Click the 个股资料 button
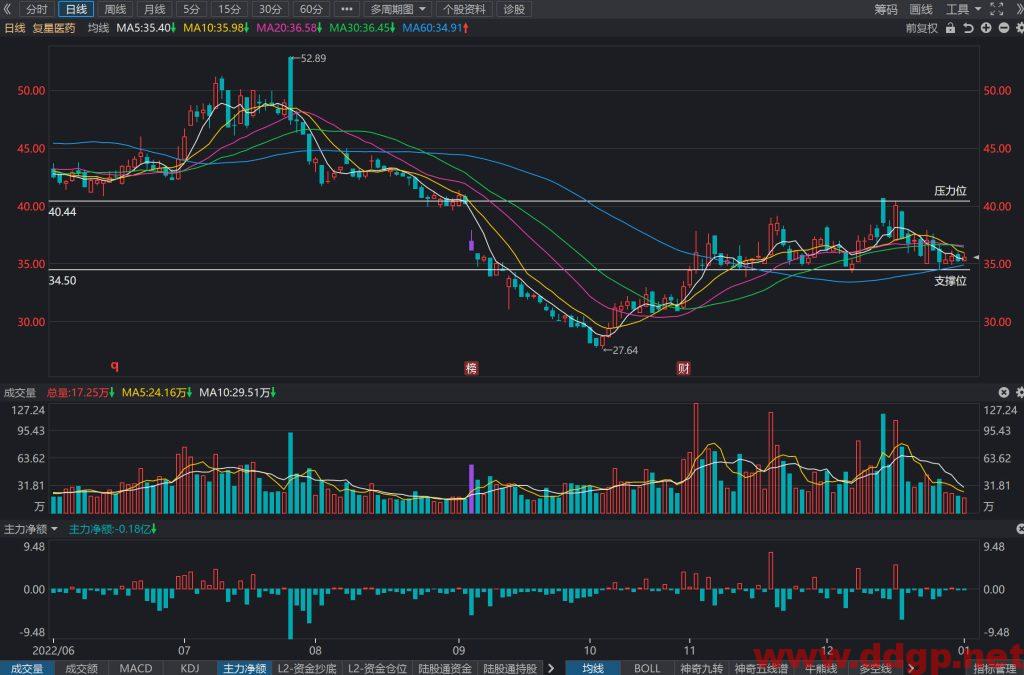1024x675 pixels. 464,9
